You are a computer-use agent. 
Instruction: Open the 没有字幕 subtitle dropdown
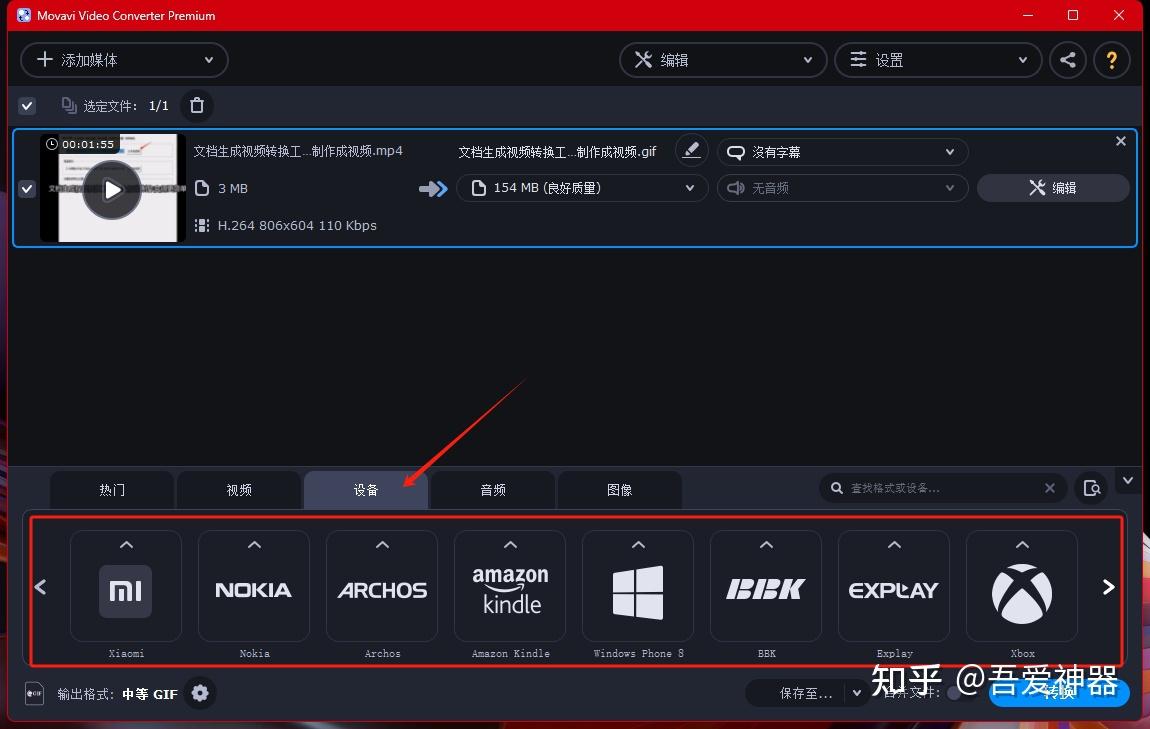842,152
